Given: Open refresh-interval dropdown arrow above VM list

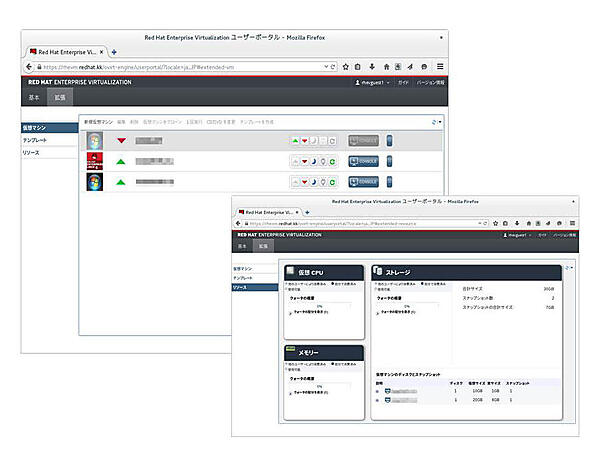Looking at the screenshot, I should [440, 122].
